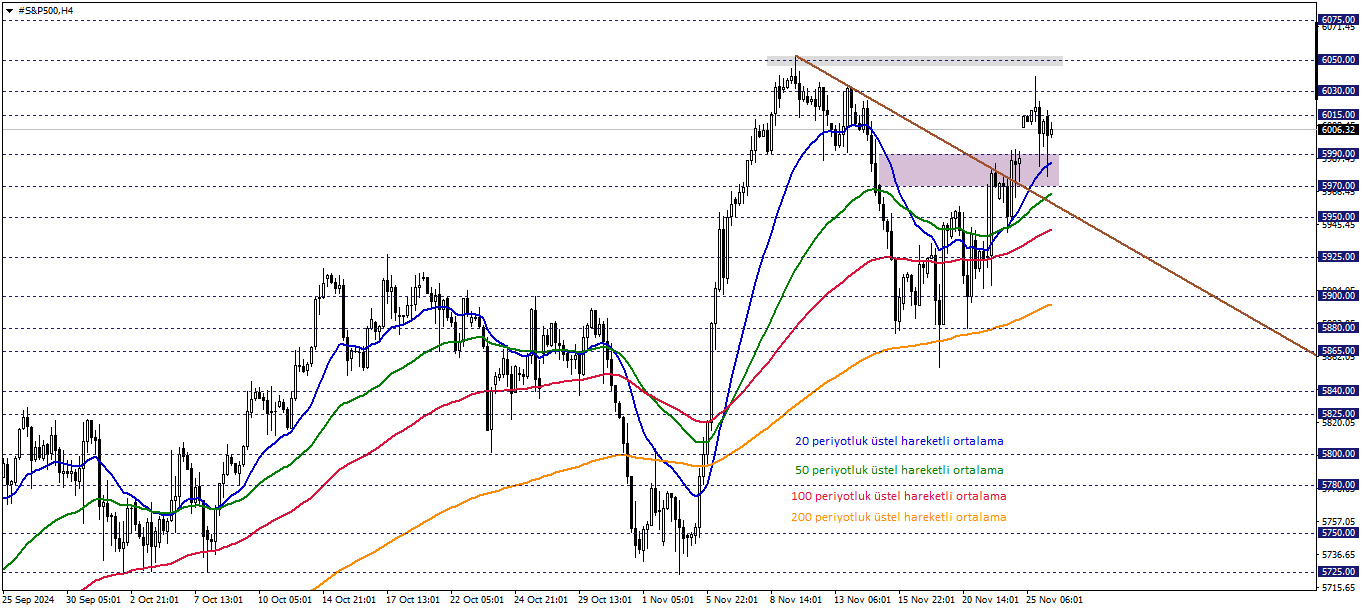Click the 5825.00 price level label
Screen dimensions: 1362x611
click(x=1338, y=413)
